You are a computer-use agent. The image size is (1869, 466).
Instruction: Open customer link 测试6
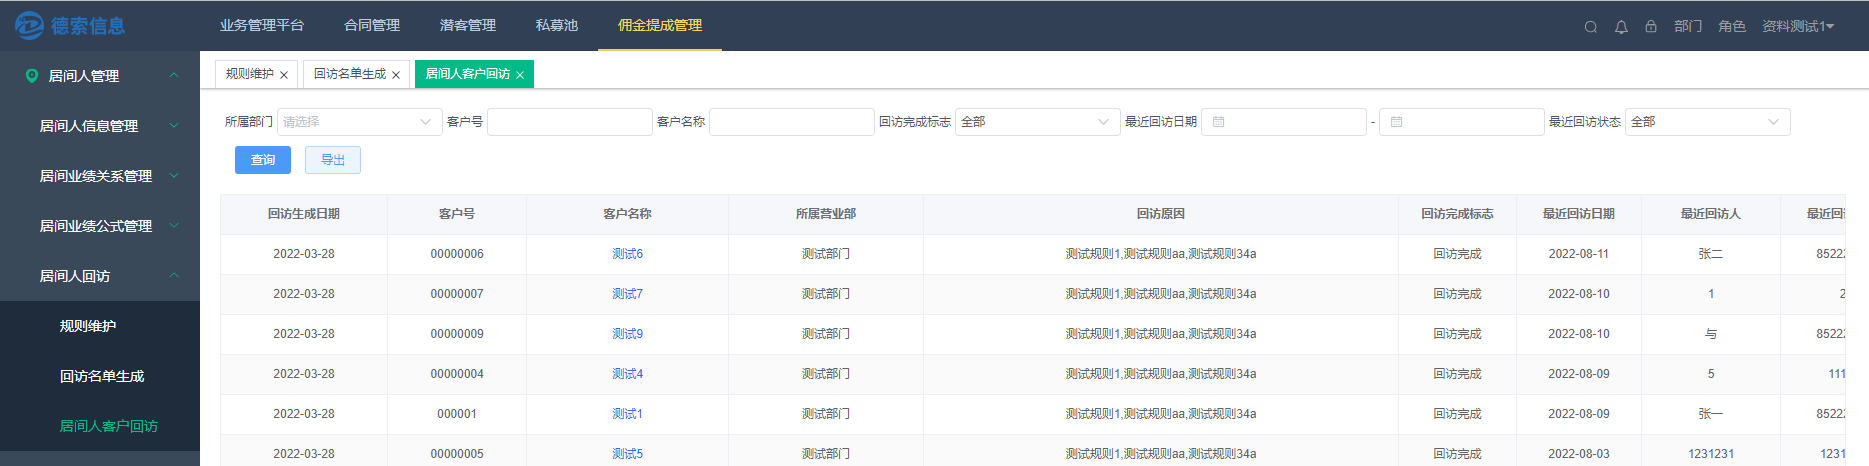coord(627,254)
